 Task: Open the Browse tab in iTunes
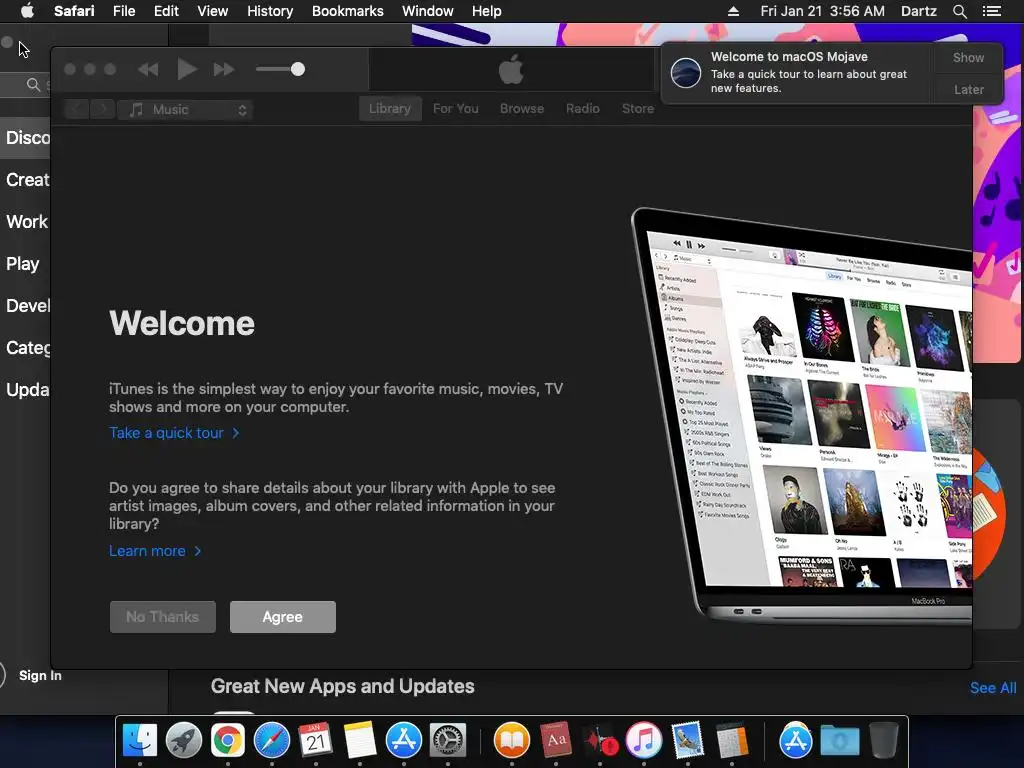[x=522, y=108]
